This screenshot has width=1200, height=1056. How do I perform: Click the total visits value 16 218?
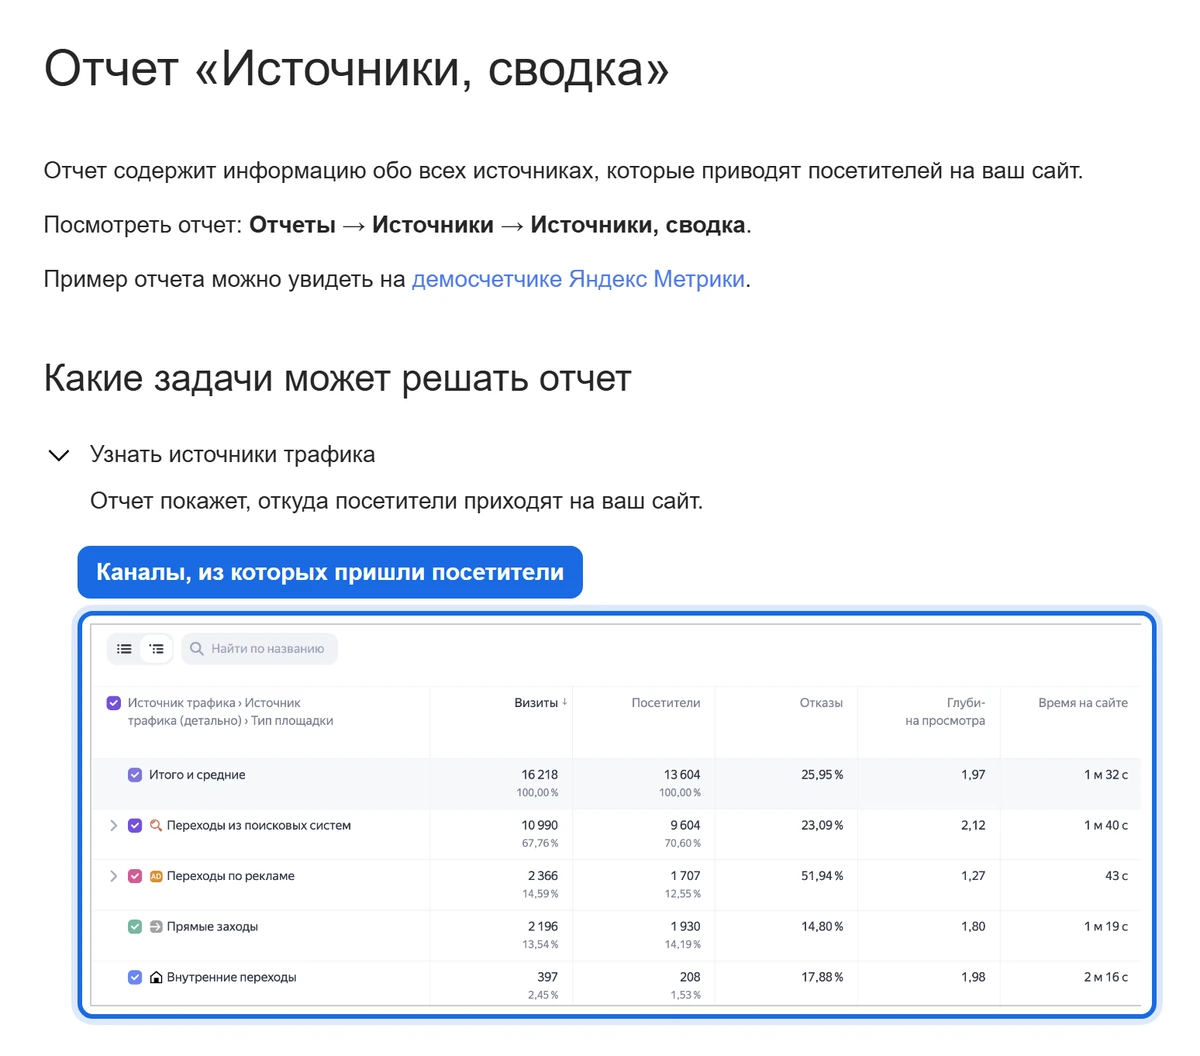(x=540, y=775)
